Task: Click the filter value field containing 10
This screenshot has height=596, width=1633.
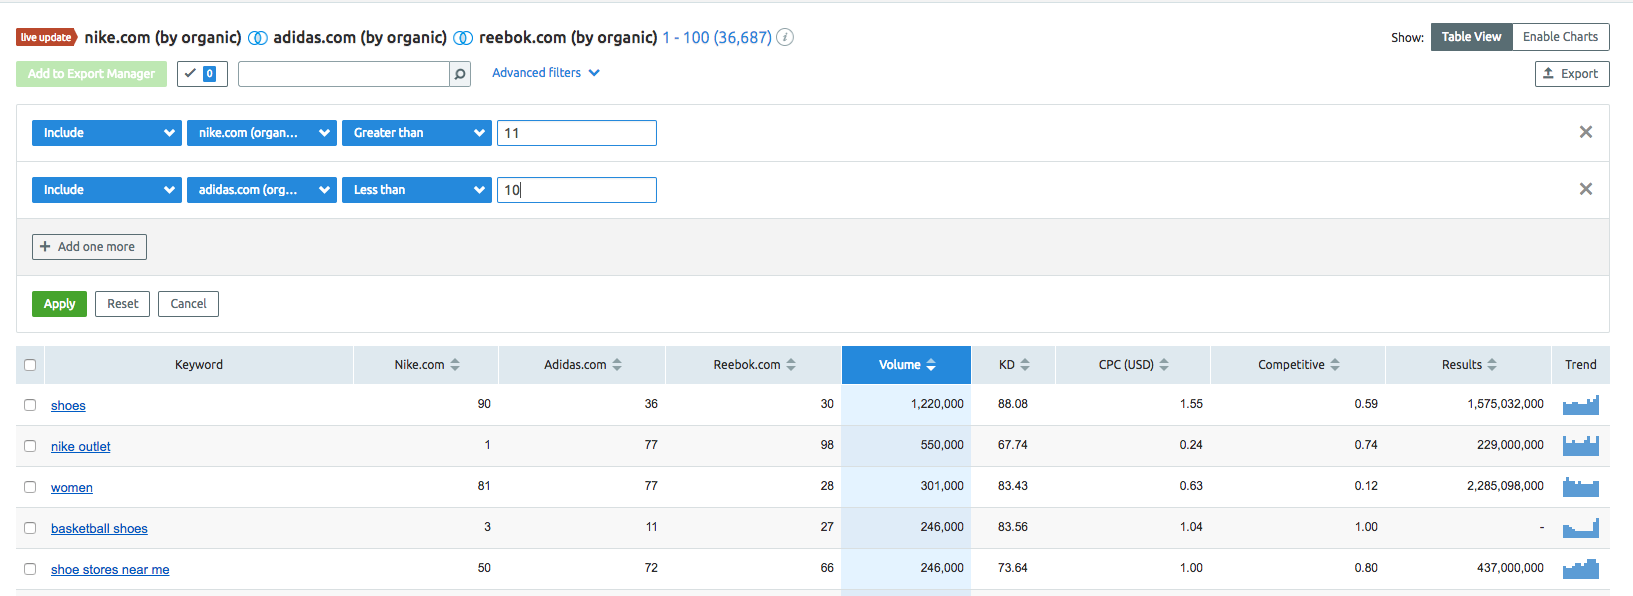Action: click(x=577, y=190)
